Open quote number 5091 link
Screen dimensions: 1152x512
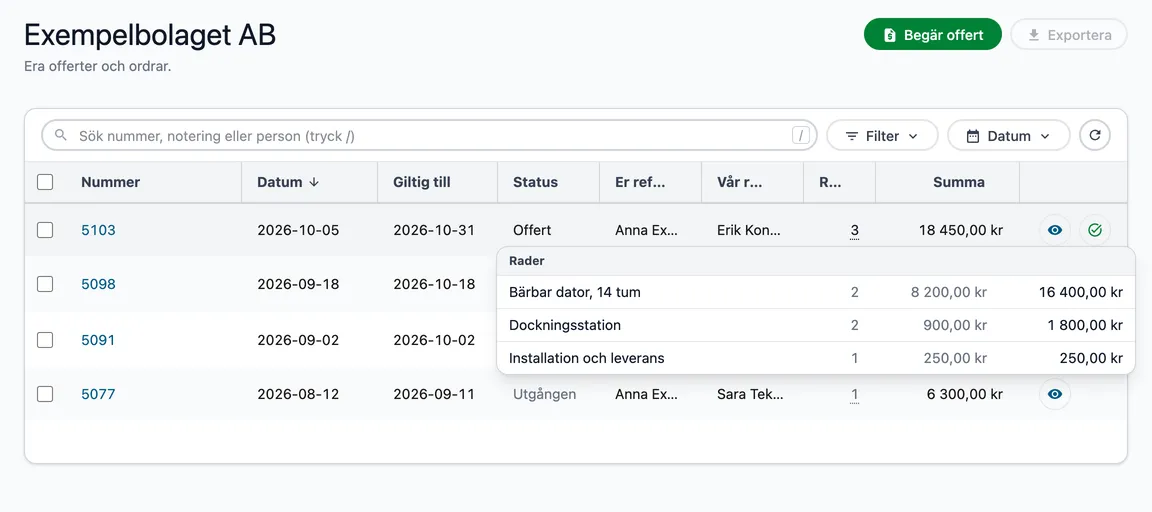click(98, 339)
